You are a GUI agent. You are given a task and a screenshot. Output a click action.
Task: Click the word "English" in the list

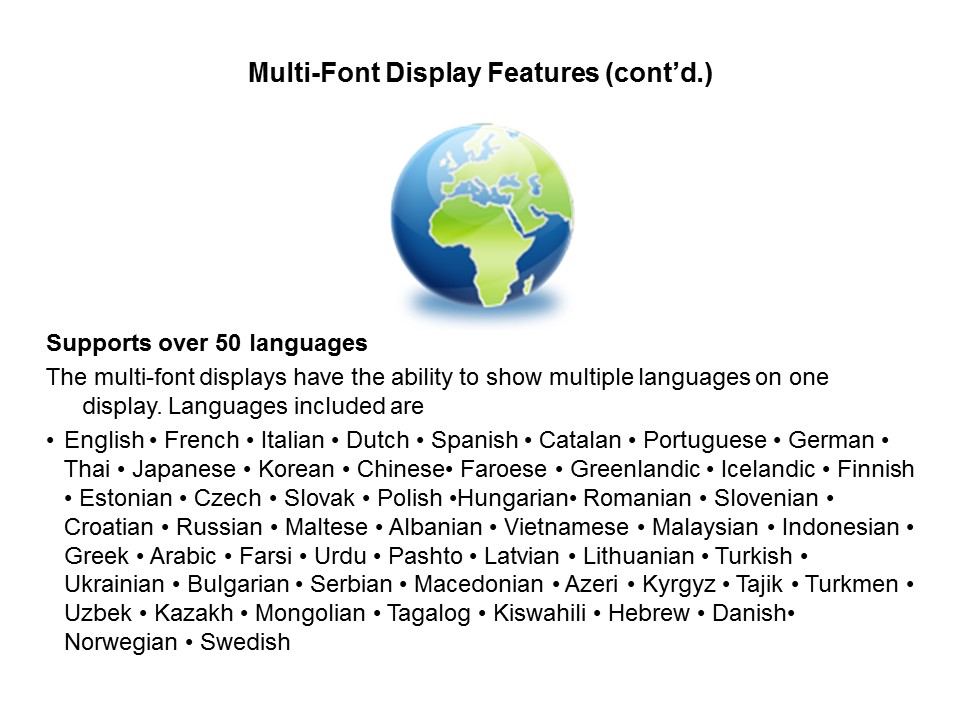(x=104, y=440)
